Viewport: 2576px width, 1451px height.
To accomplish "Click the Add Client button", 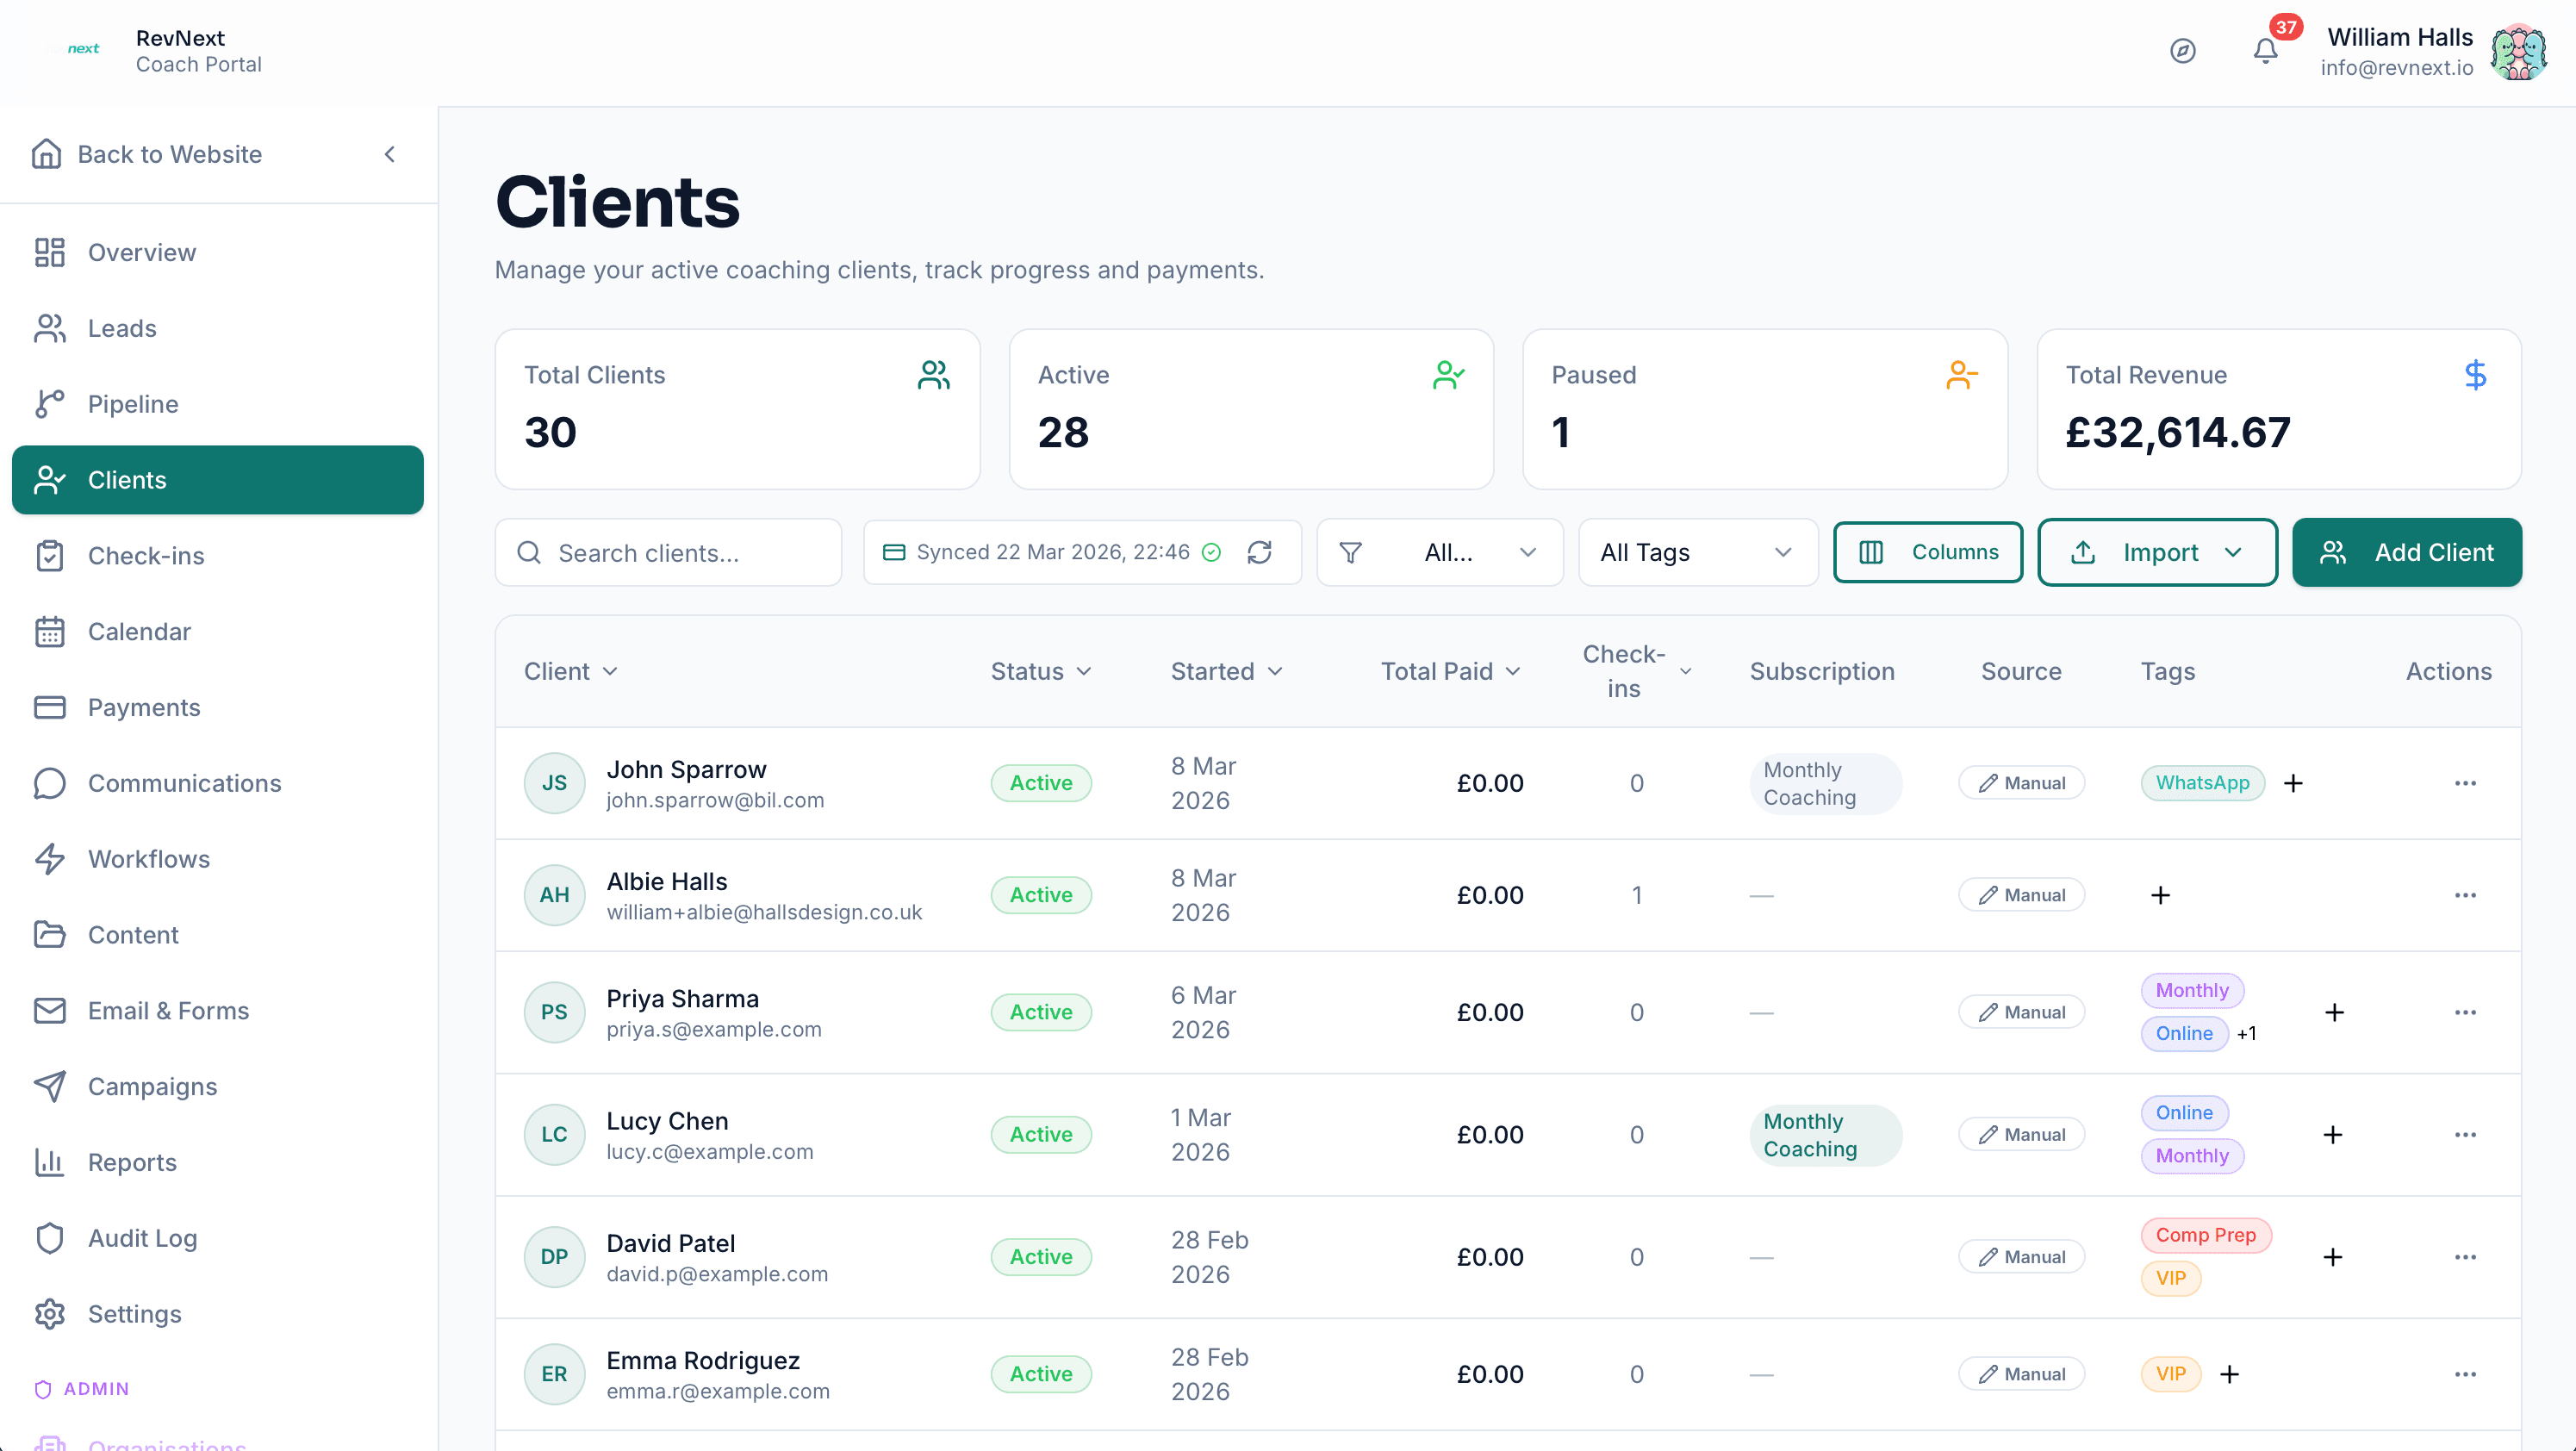I will pyautogui.click(x=2407, y=552).
